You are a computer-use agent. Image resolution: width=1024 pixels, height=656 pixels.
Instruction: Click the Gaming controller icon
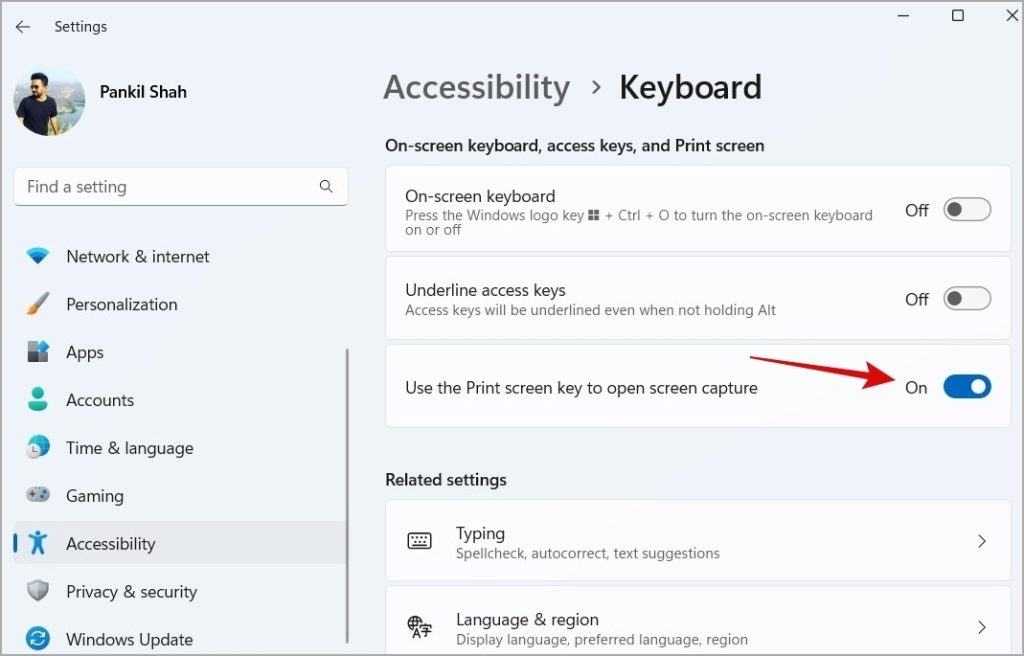tap(38, 495)
